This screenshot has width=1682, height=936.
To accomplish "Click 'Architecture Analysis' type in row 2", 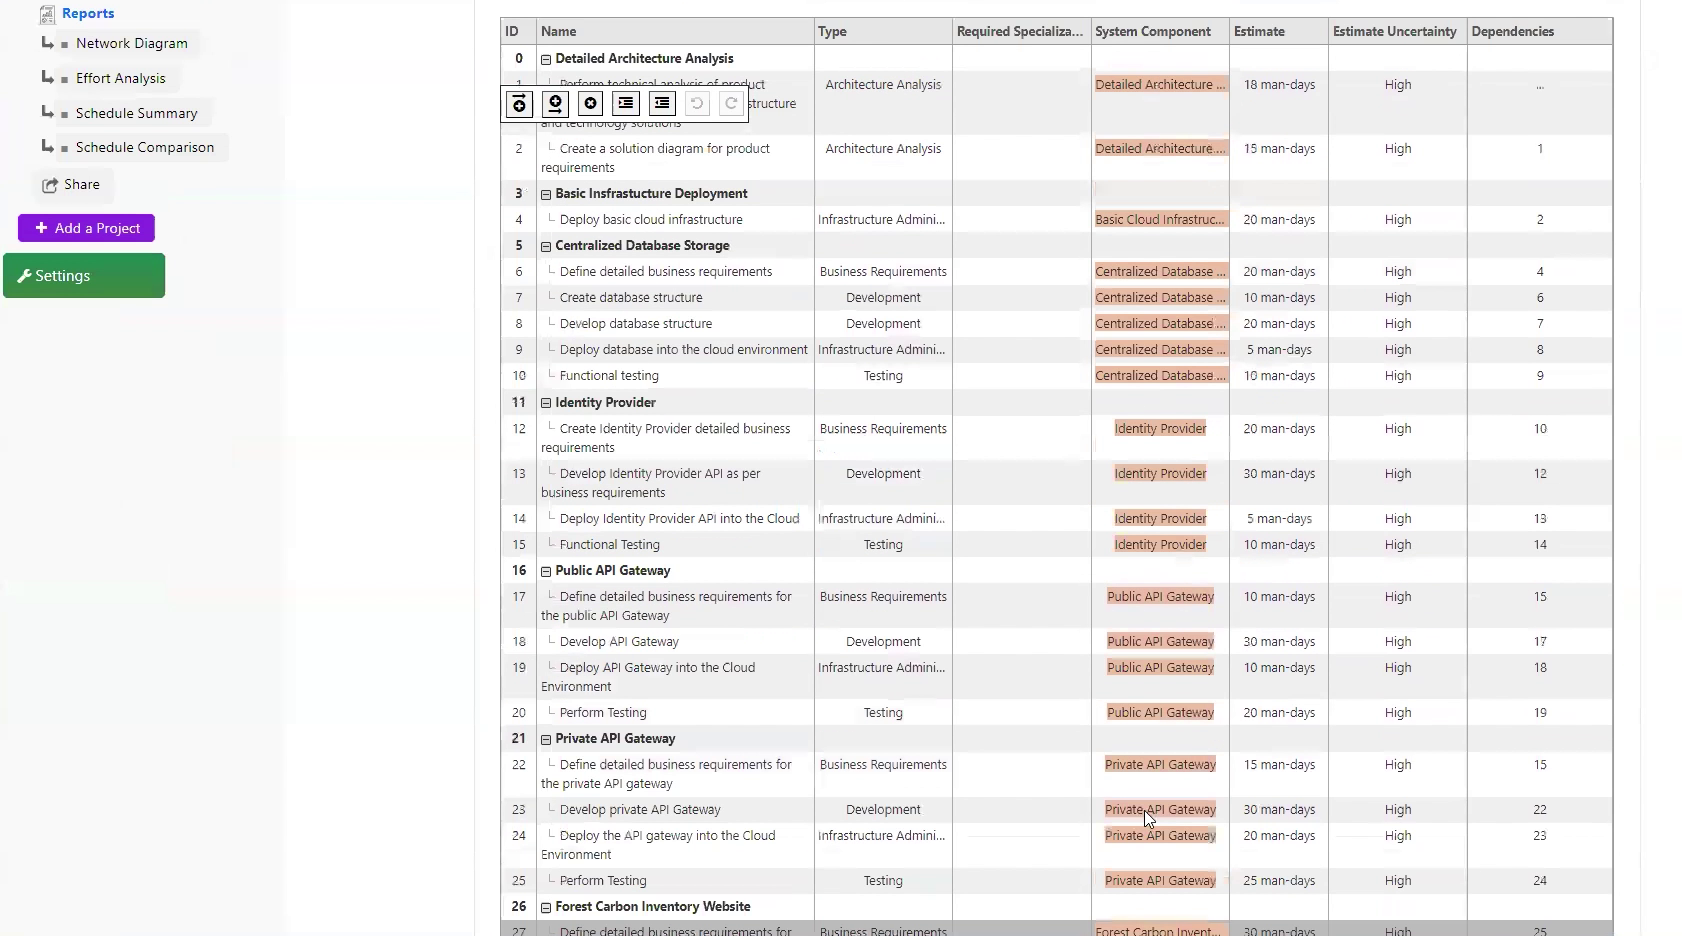I will pyautogui.click(x=883, y=149).
